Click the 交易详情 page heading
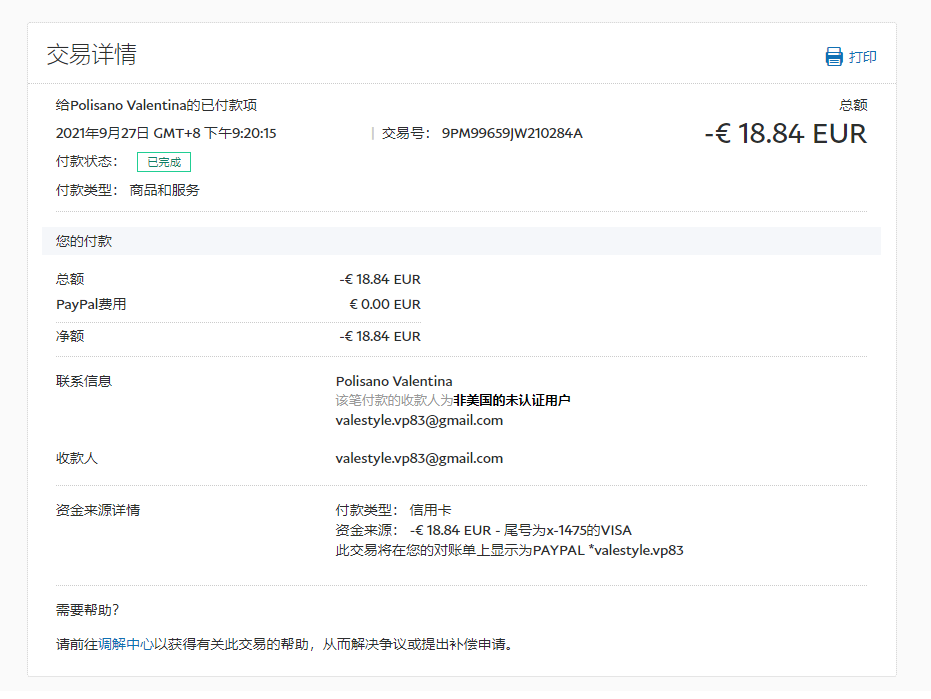The image size is (931, 699). 91,55
